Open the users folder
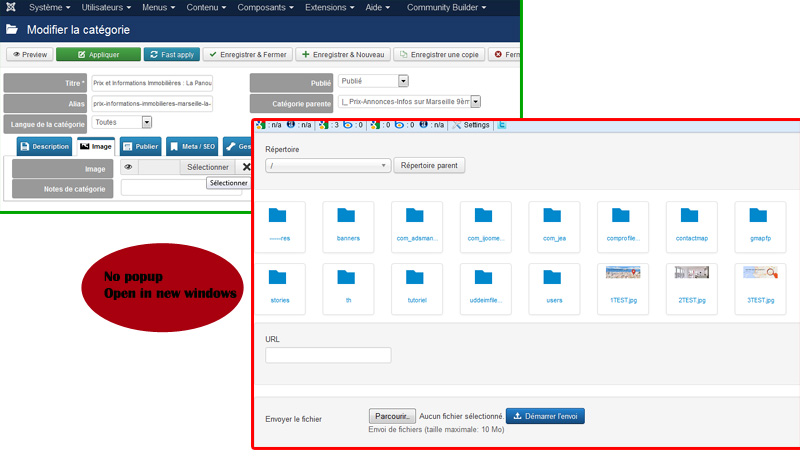This screenshot has width=800, height=462. pyautogui.click(x=554, y=289)
